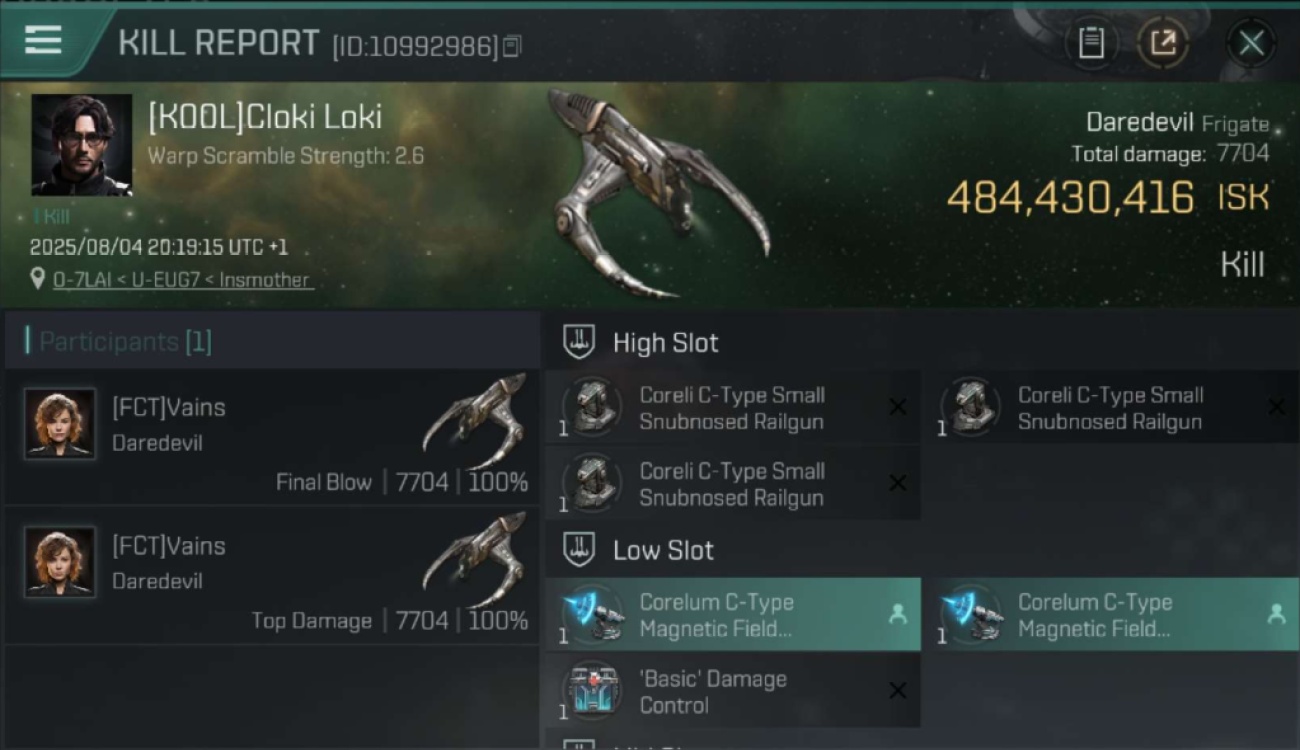The width and height of the screenshot is (1300, 750).
Task: Copy the kill report ID
Action: (512, 46)
